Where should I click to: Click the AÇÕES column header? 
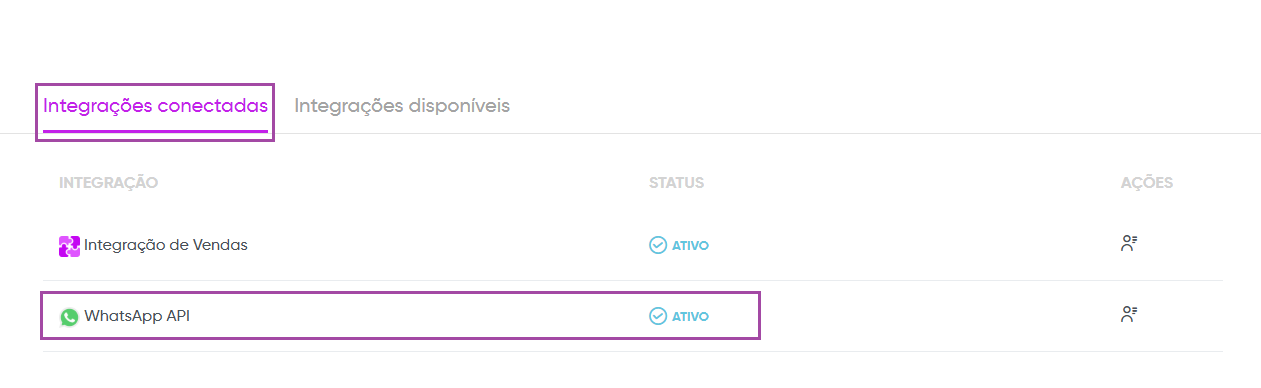point(1147,183)
